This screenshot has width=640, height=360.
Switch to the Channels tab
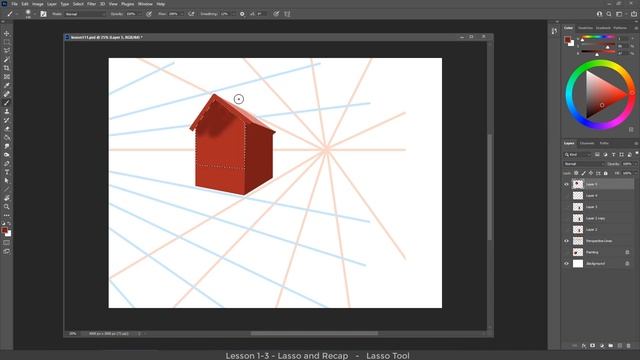pos(587,143)
